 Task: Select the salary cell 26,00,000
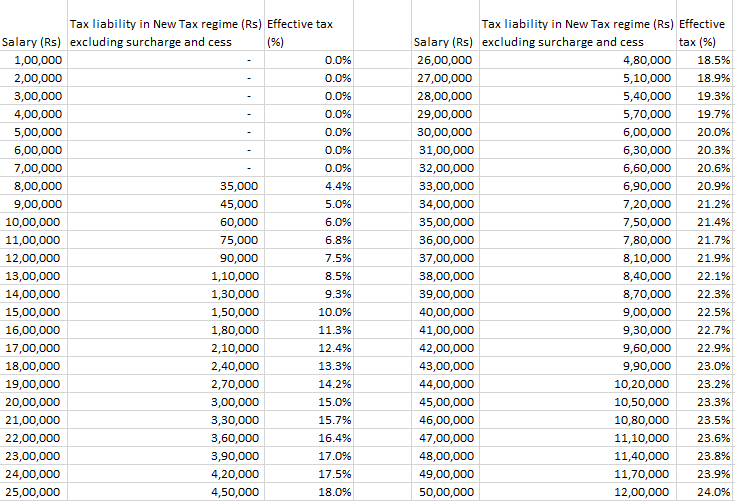[445, 60]
